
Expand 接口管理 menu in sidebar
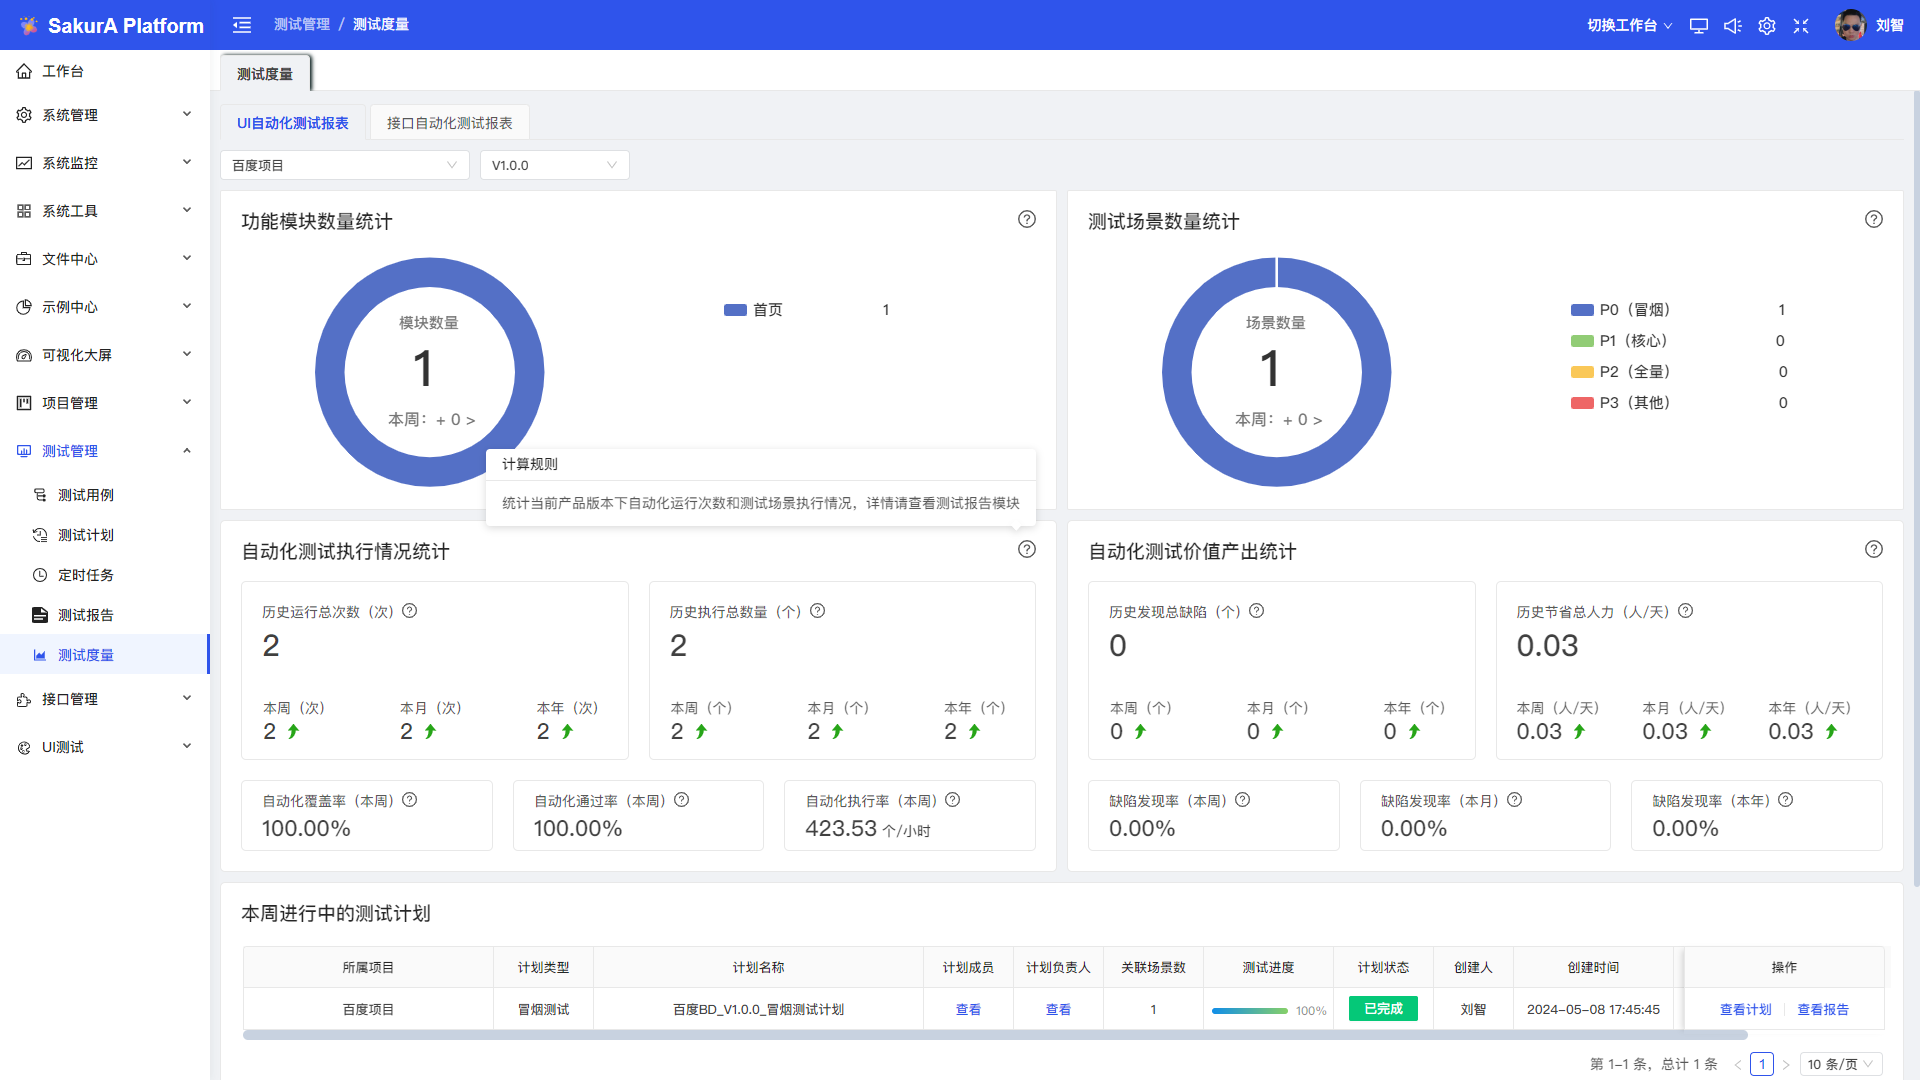(105, 699)
